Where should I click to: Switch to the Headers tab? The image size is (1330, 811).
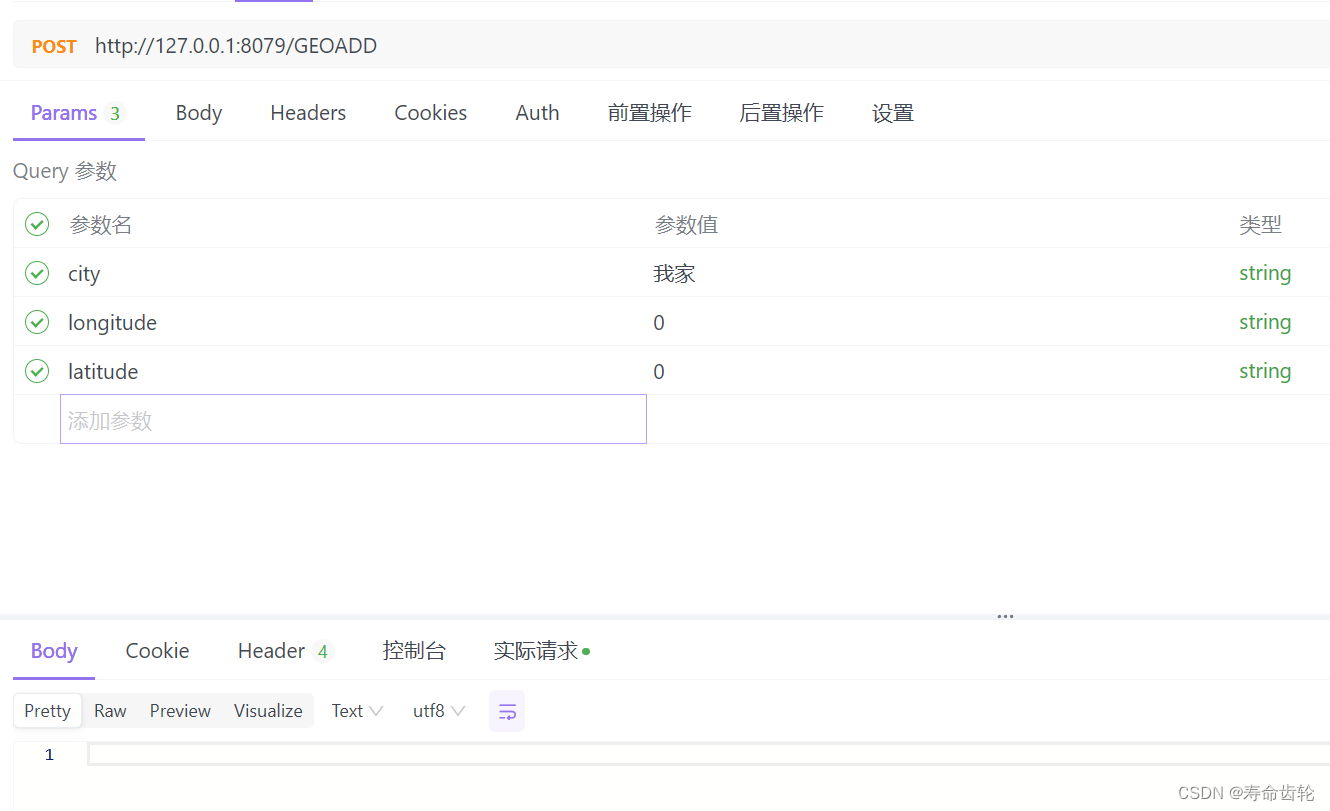click(x=307, y=112)
